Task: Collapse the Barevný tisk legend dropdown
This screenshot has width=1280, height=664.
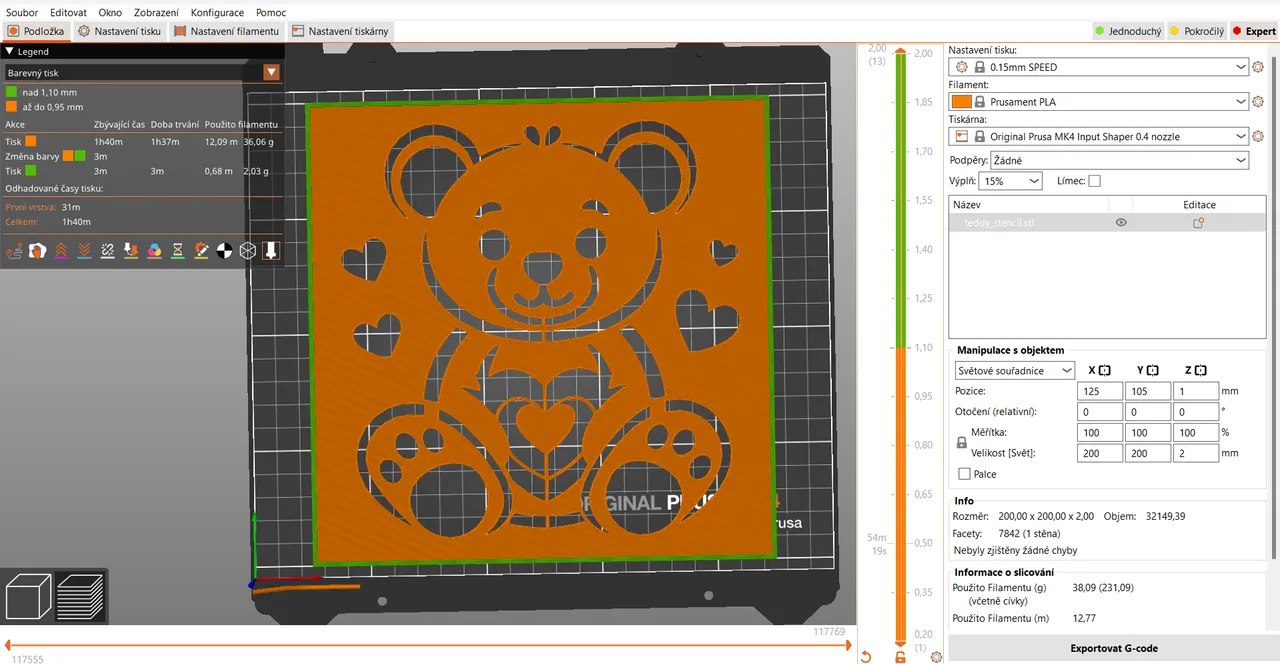Action: click(271, 72)
